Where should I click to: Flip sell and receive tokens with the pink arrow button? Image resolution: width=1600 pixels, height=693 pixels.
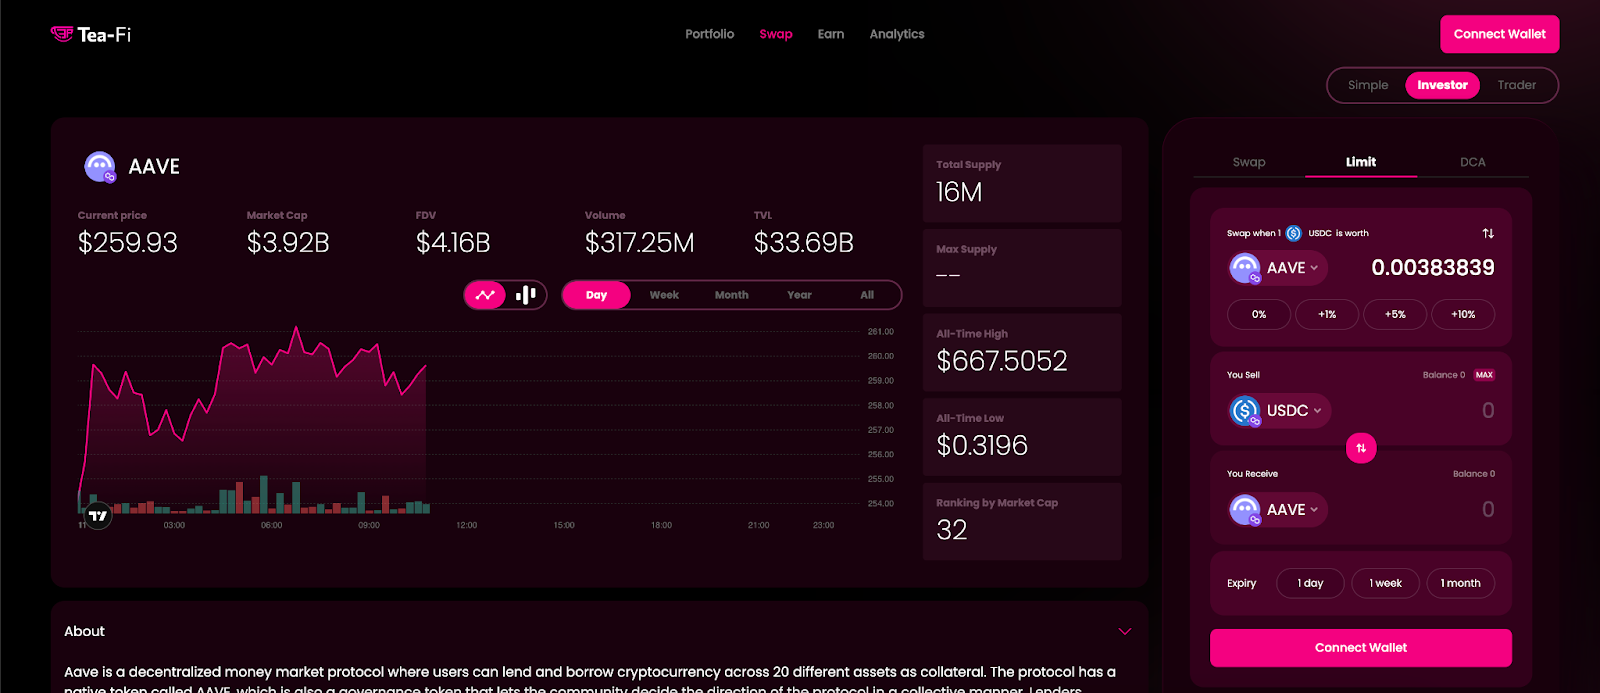1361,448
